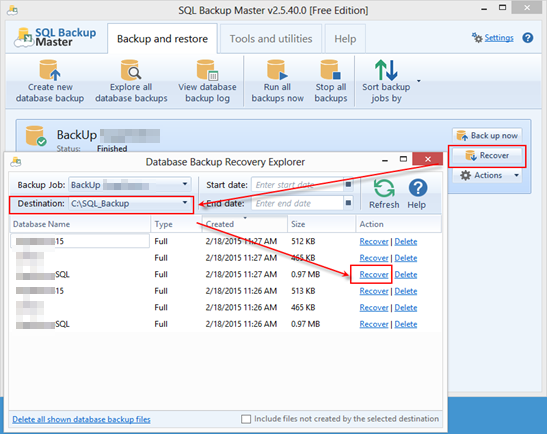This screenshot has width=547, height=434.
Task: Expand Sort backup jobs dropdown arrow
Action: tap(419, 81)
